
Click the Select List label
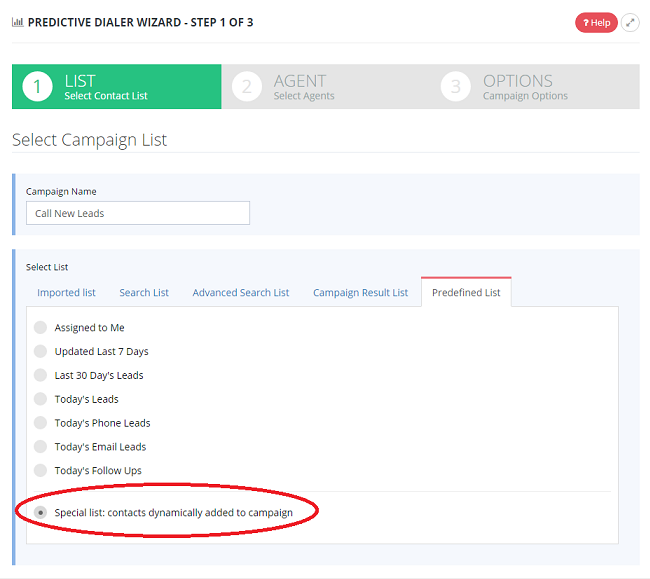(47, 267)
